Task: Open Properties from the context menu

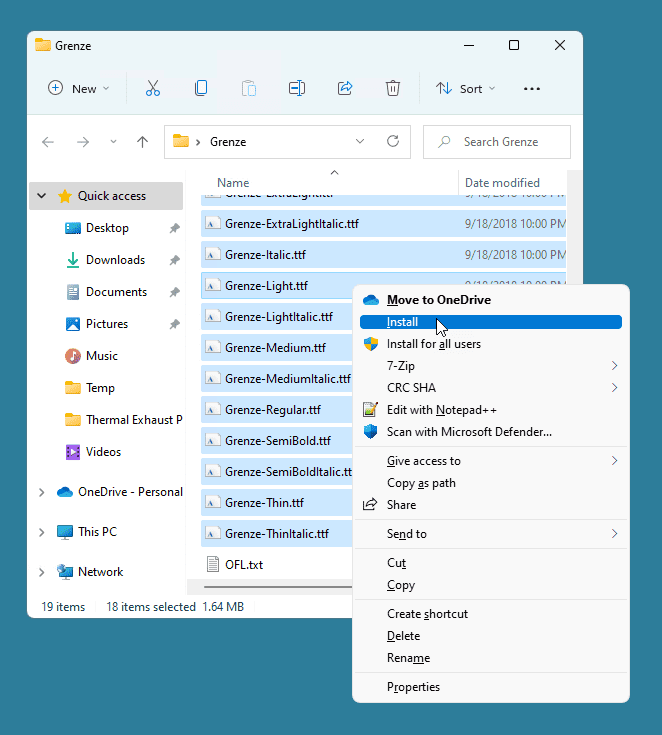Action: click(490, 687)
